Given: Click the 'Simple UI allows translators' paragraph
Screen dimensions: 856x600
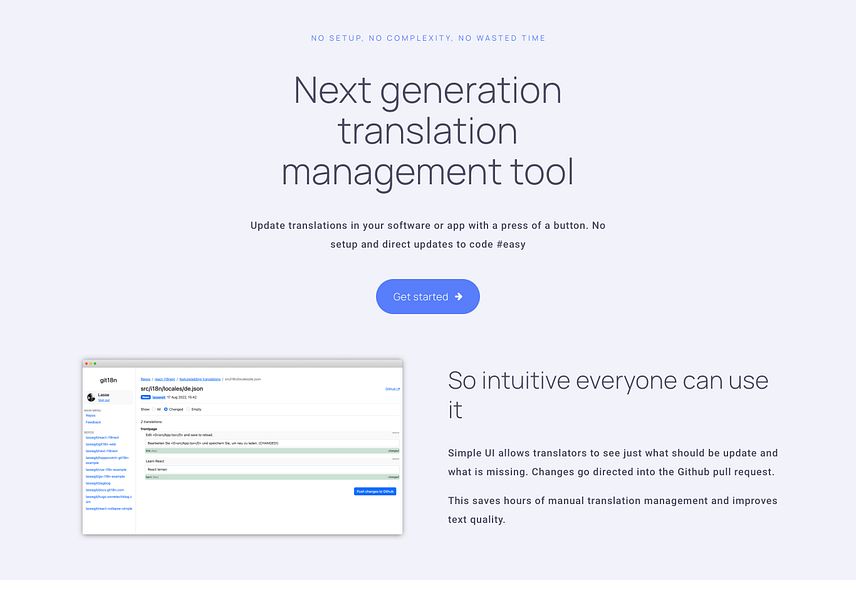Looking at the screenshot, I should (613, 462).
